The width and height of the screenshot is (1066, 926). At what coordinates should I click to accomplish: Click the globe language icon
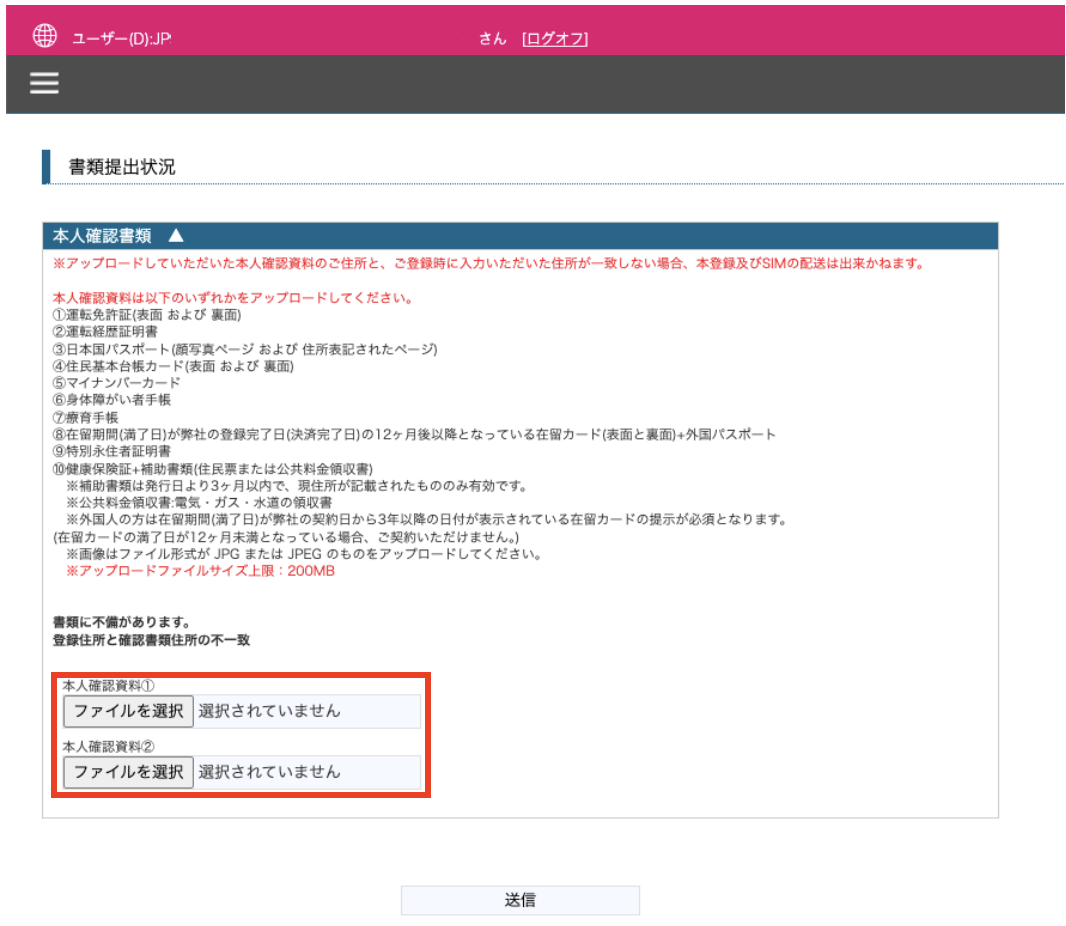(45, 35)
